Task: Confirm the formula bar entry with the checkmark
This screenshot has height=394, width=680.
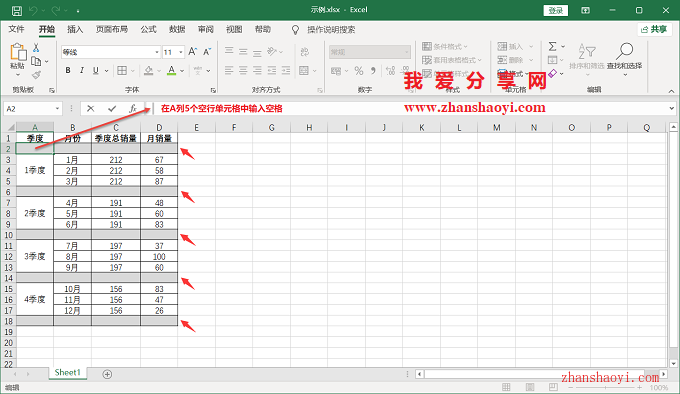Action: [x=112, y=108]
